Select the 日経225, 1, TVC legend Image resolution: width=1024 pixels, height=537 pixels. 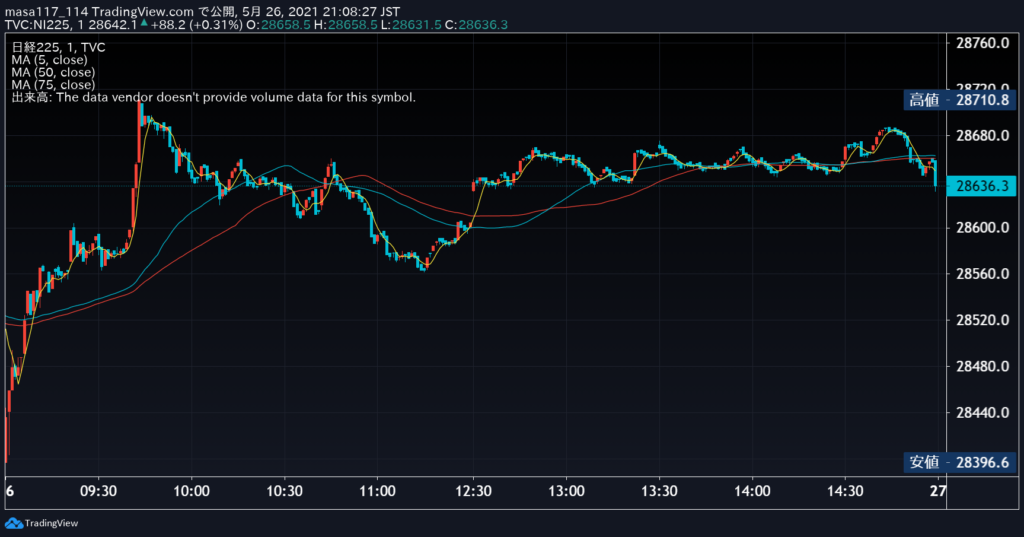(x=58, y=47)
